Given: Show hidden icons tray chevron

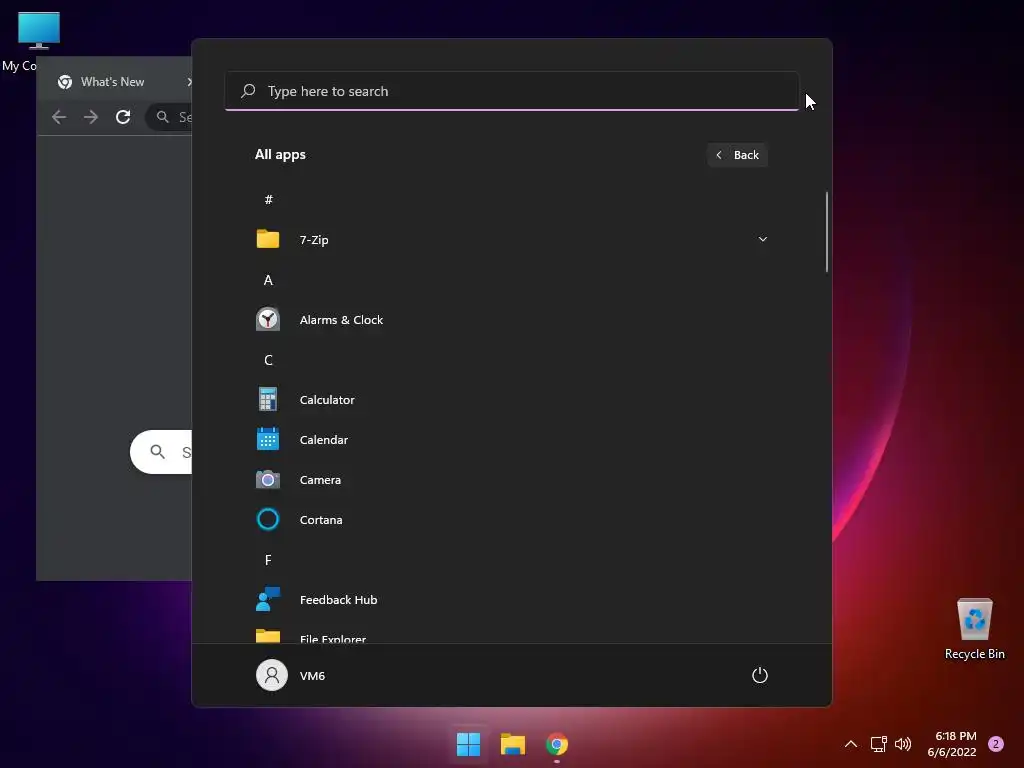Looking at the screenshot, I should (x=851, y=744).
